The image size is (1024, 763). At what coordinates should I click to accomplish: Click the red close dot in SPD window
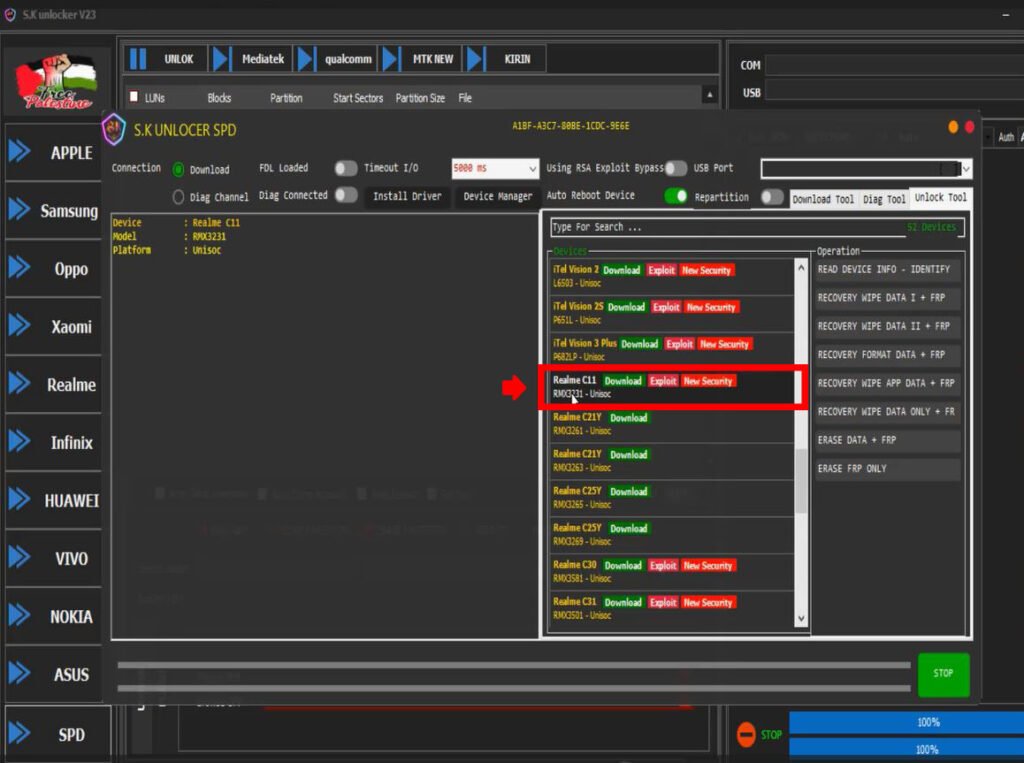pos(969,127)
